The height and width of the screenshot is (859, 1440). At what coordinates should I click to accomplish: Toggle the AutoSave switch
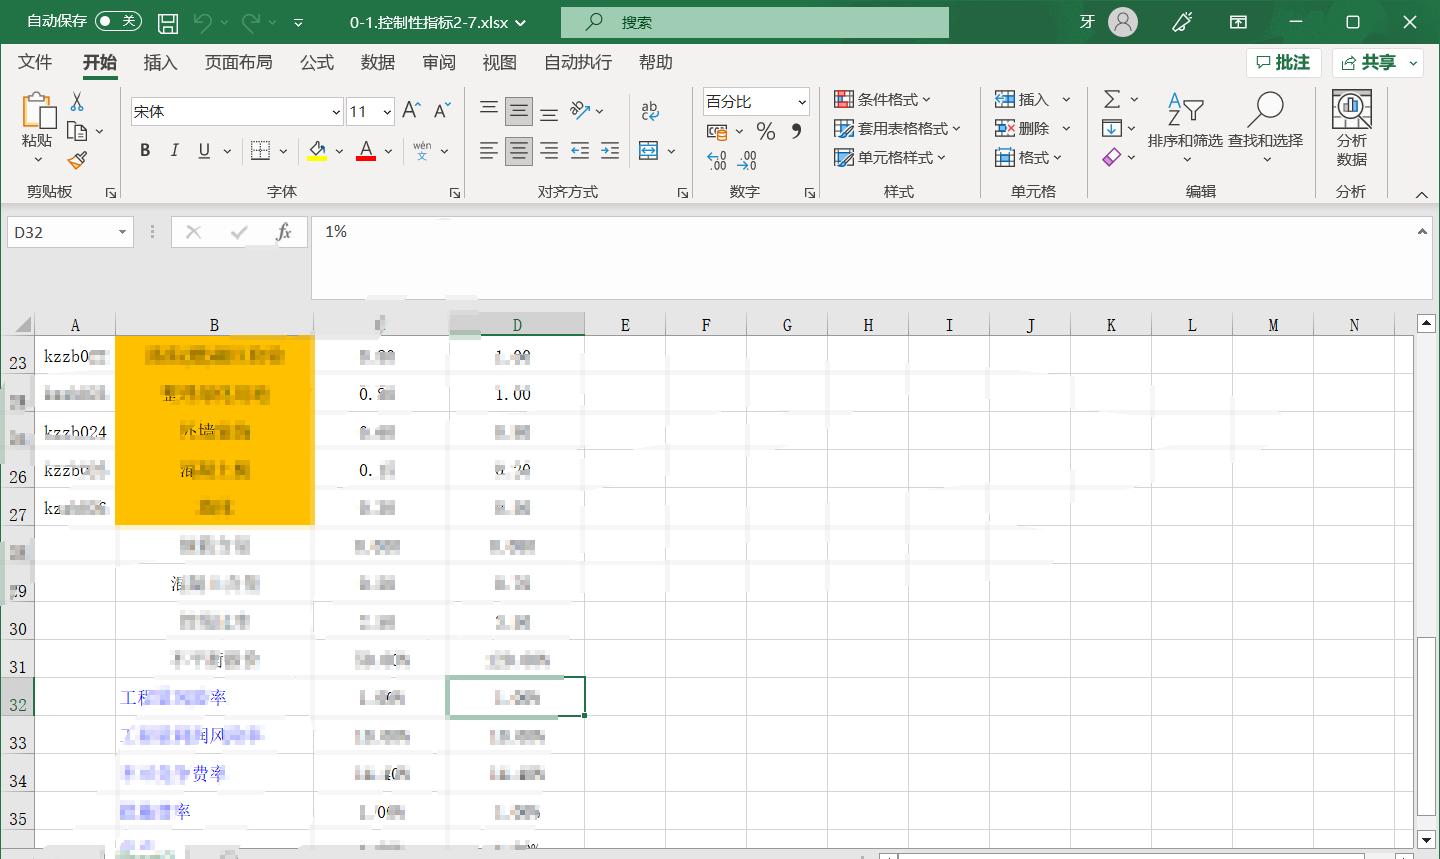tap(118, 21)
